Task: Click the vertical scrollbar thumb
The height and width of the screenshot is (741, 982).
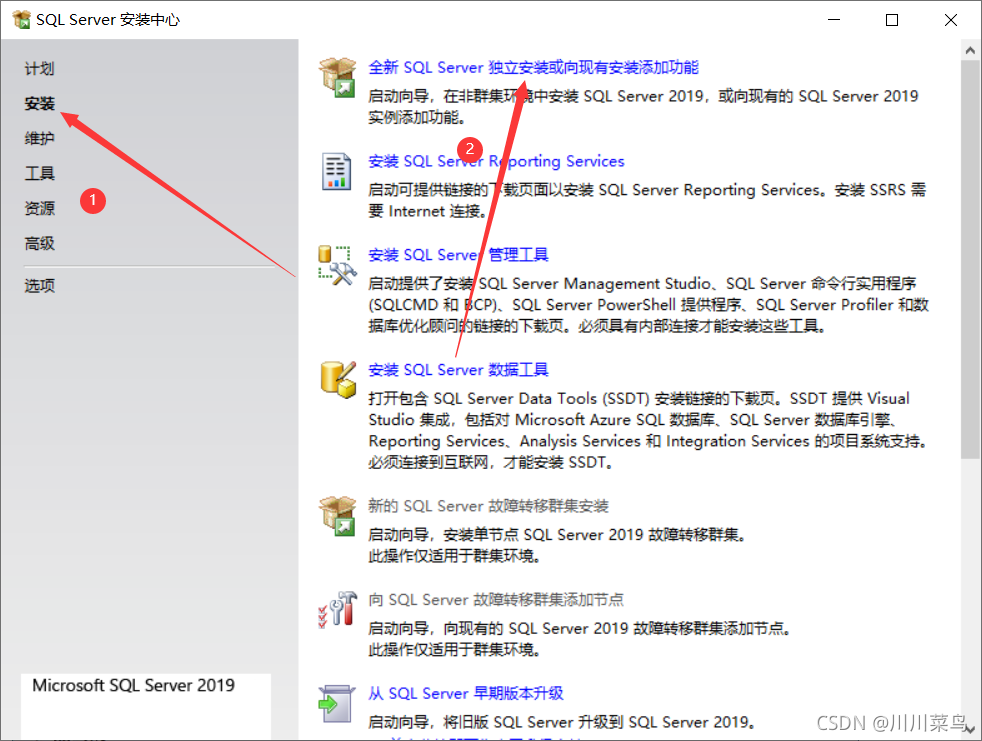Action: pyautogui.click(x=970, y=259)
